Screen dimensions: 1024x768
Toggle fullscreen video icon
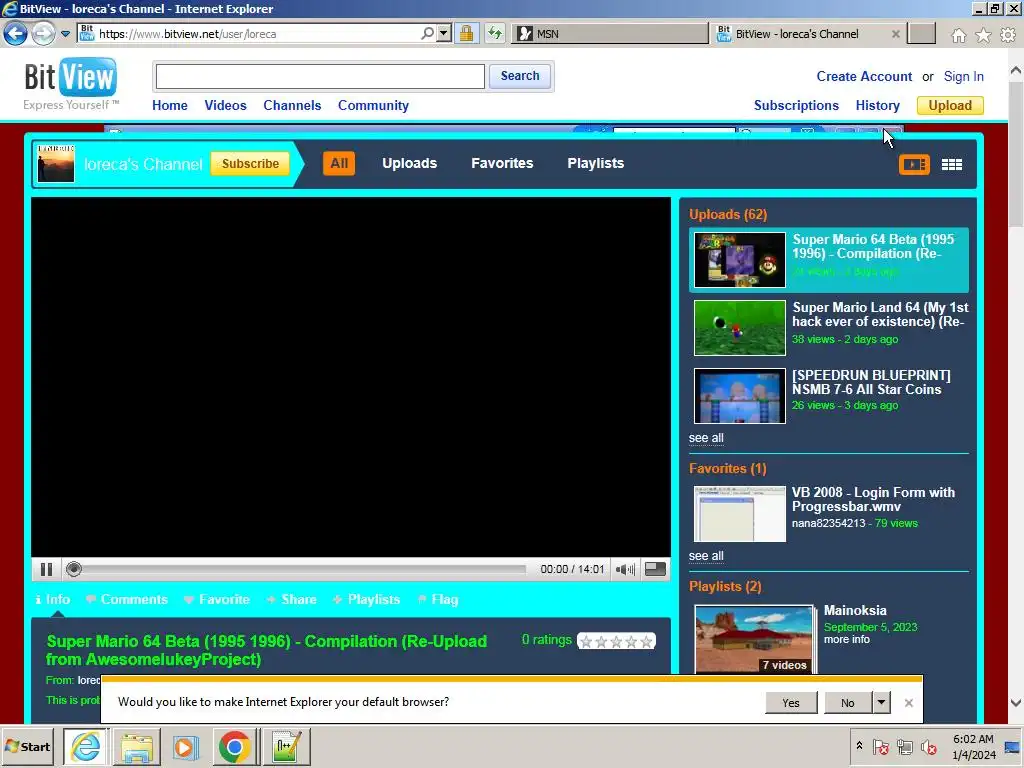[655, 569]
